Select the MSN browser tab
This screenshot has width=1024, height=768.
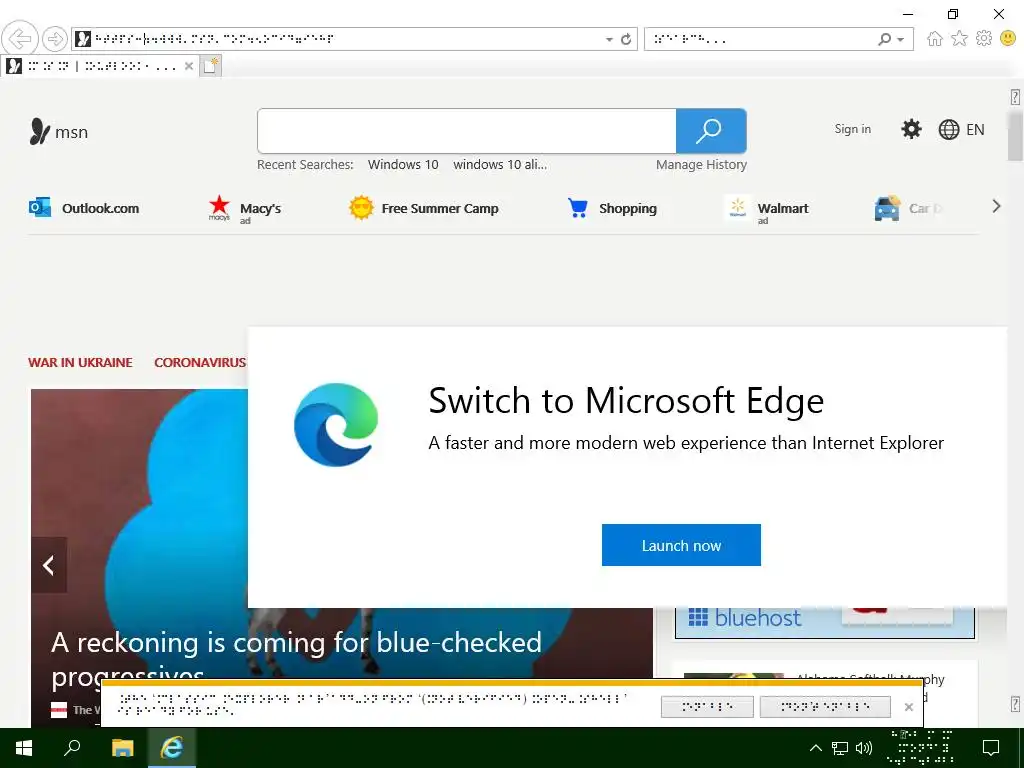click(100, 66)
